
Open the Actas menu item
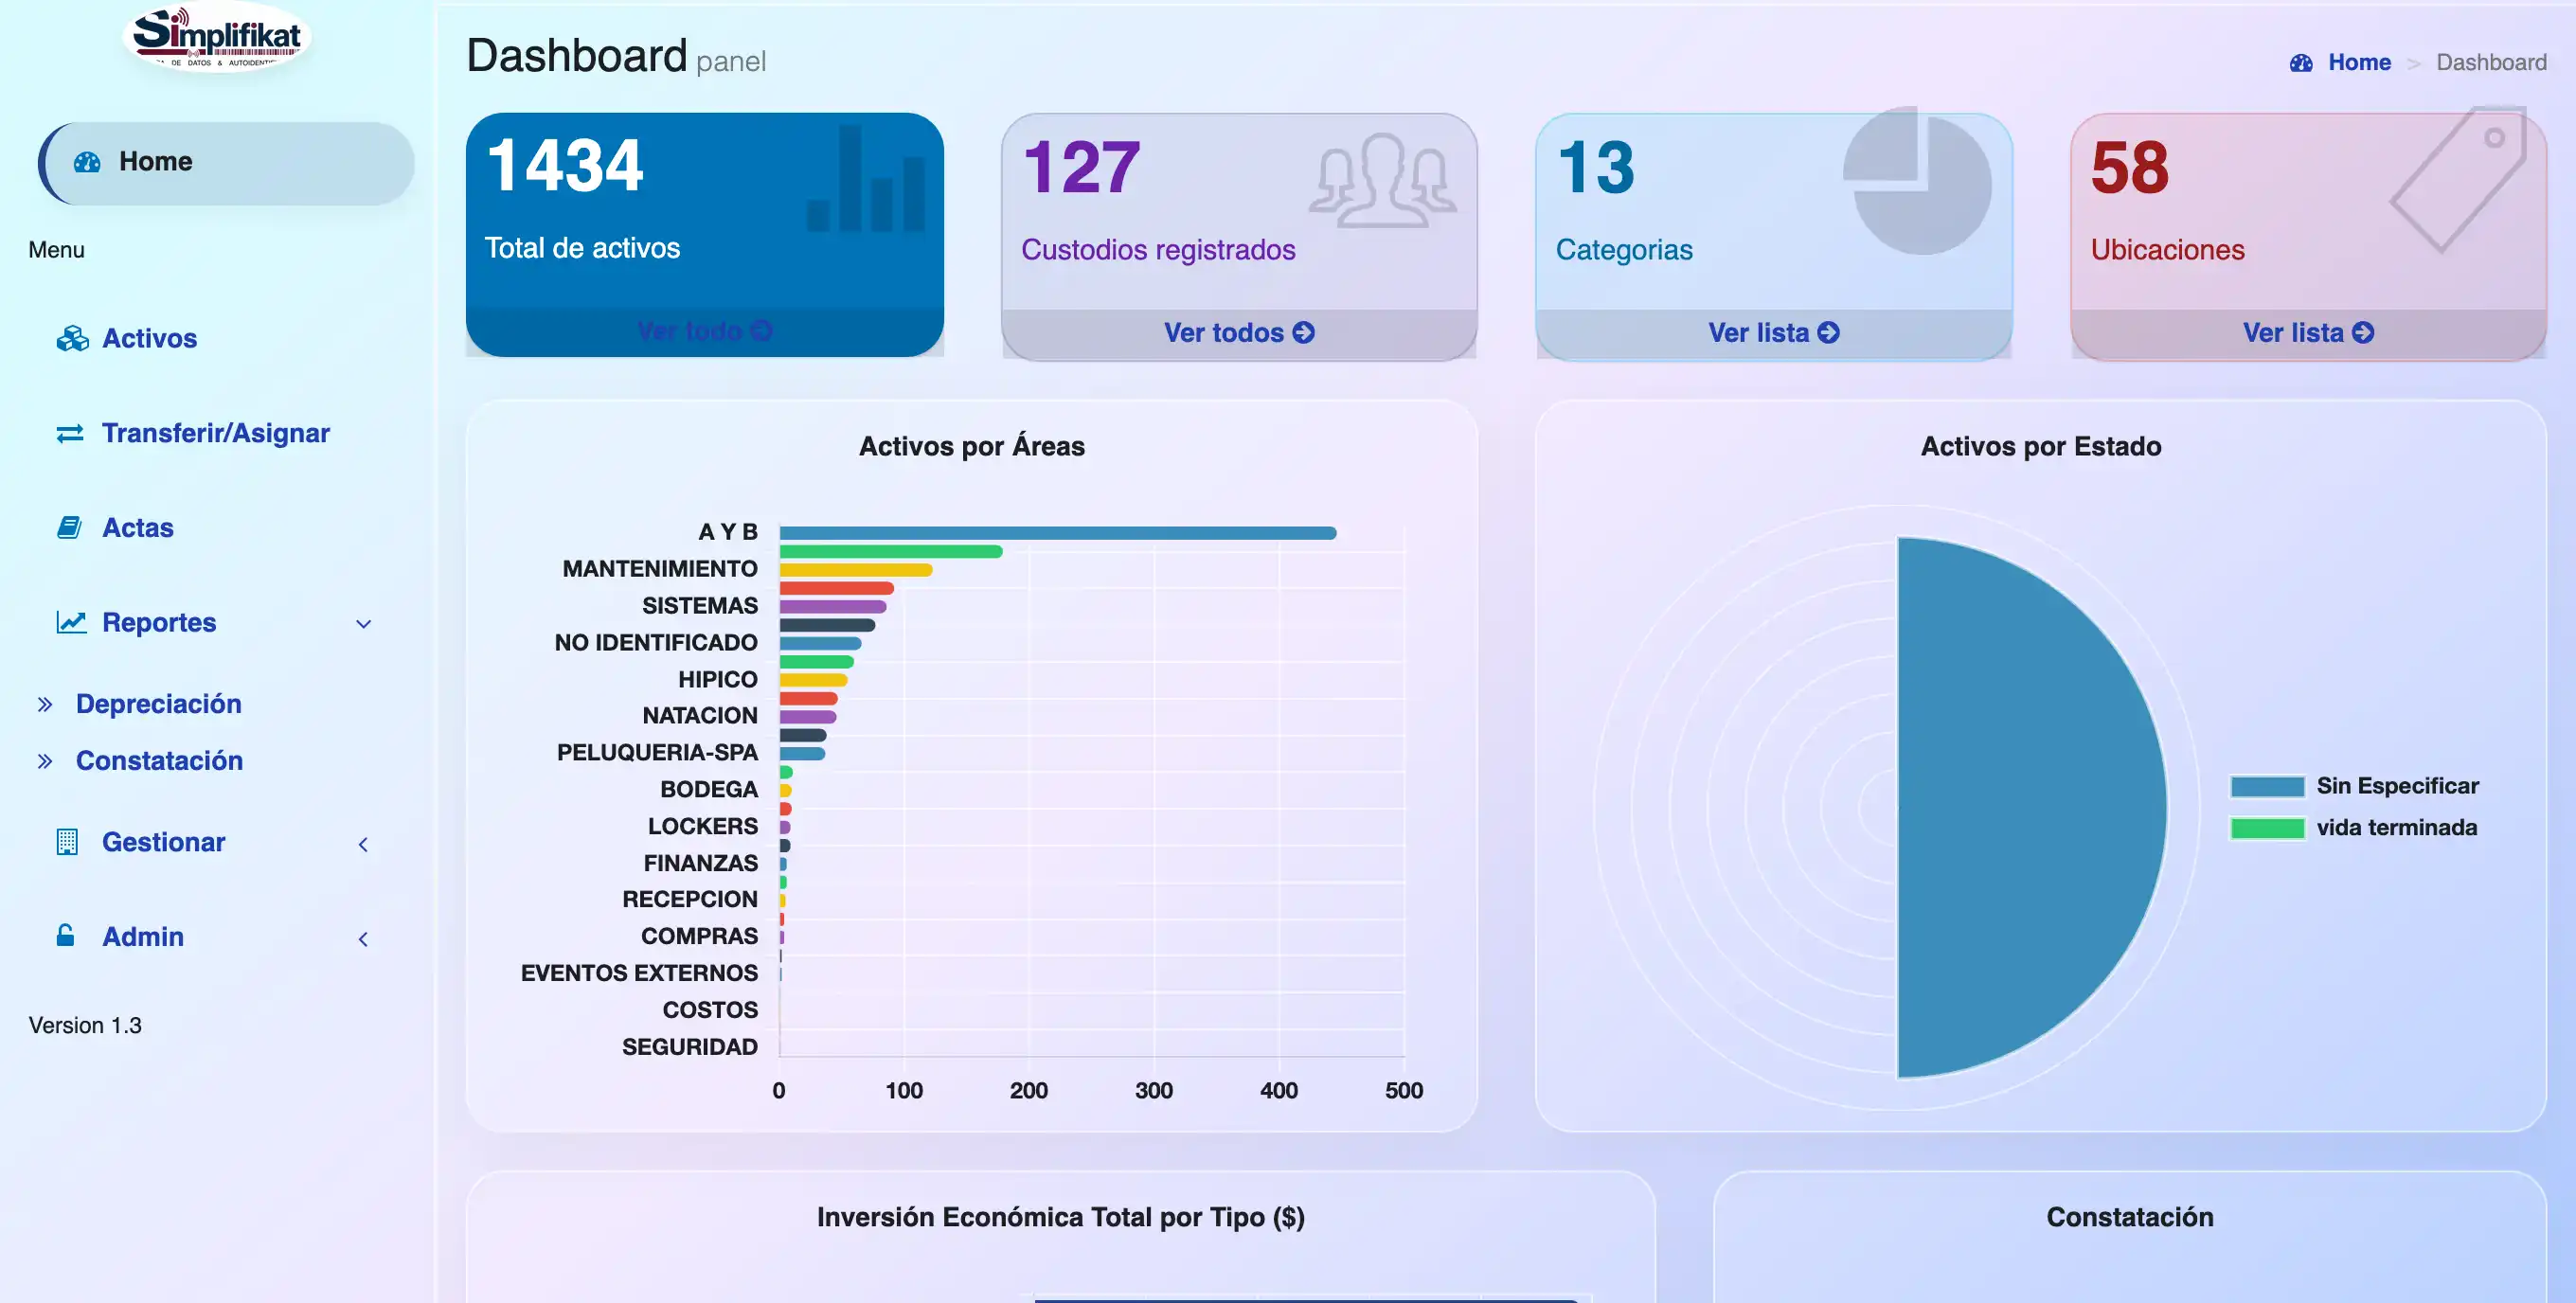click(138, 527)
